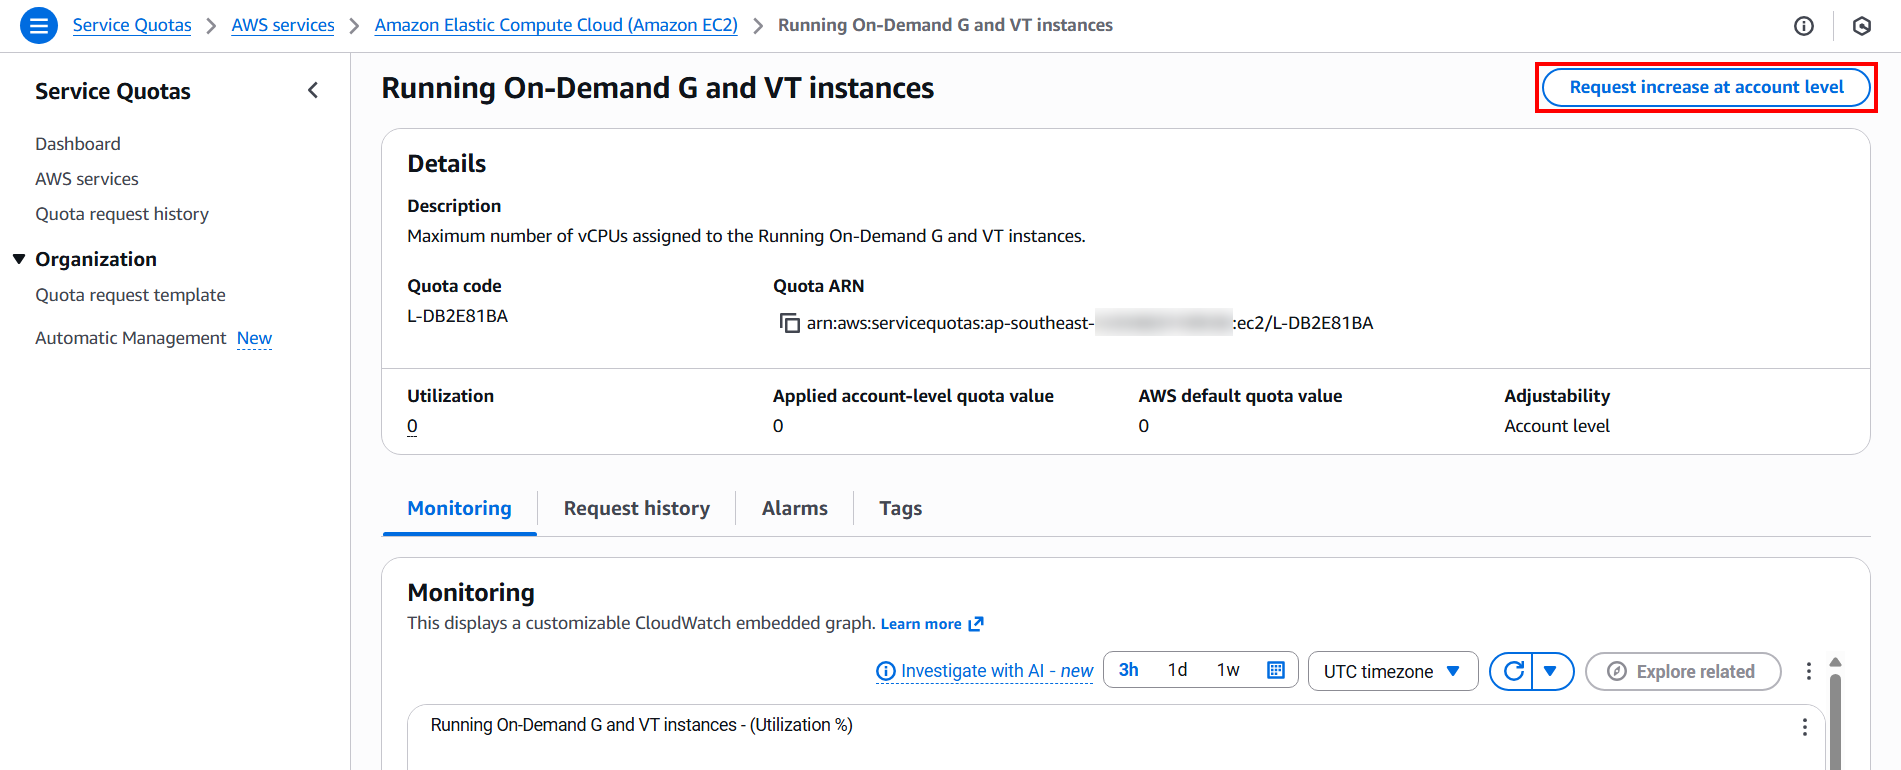Screen dimensions: 1901x770
Task: Copy the Quota ARN with copy icon
Action: [790, 323]
